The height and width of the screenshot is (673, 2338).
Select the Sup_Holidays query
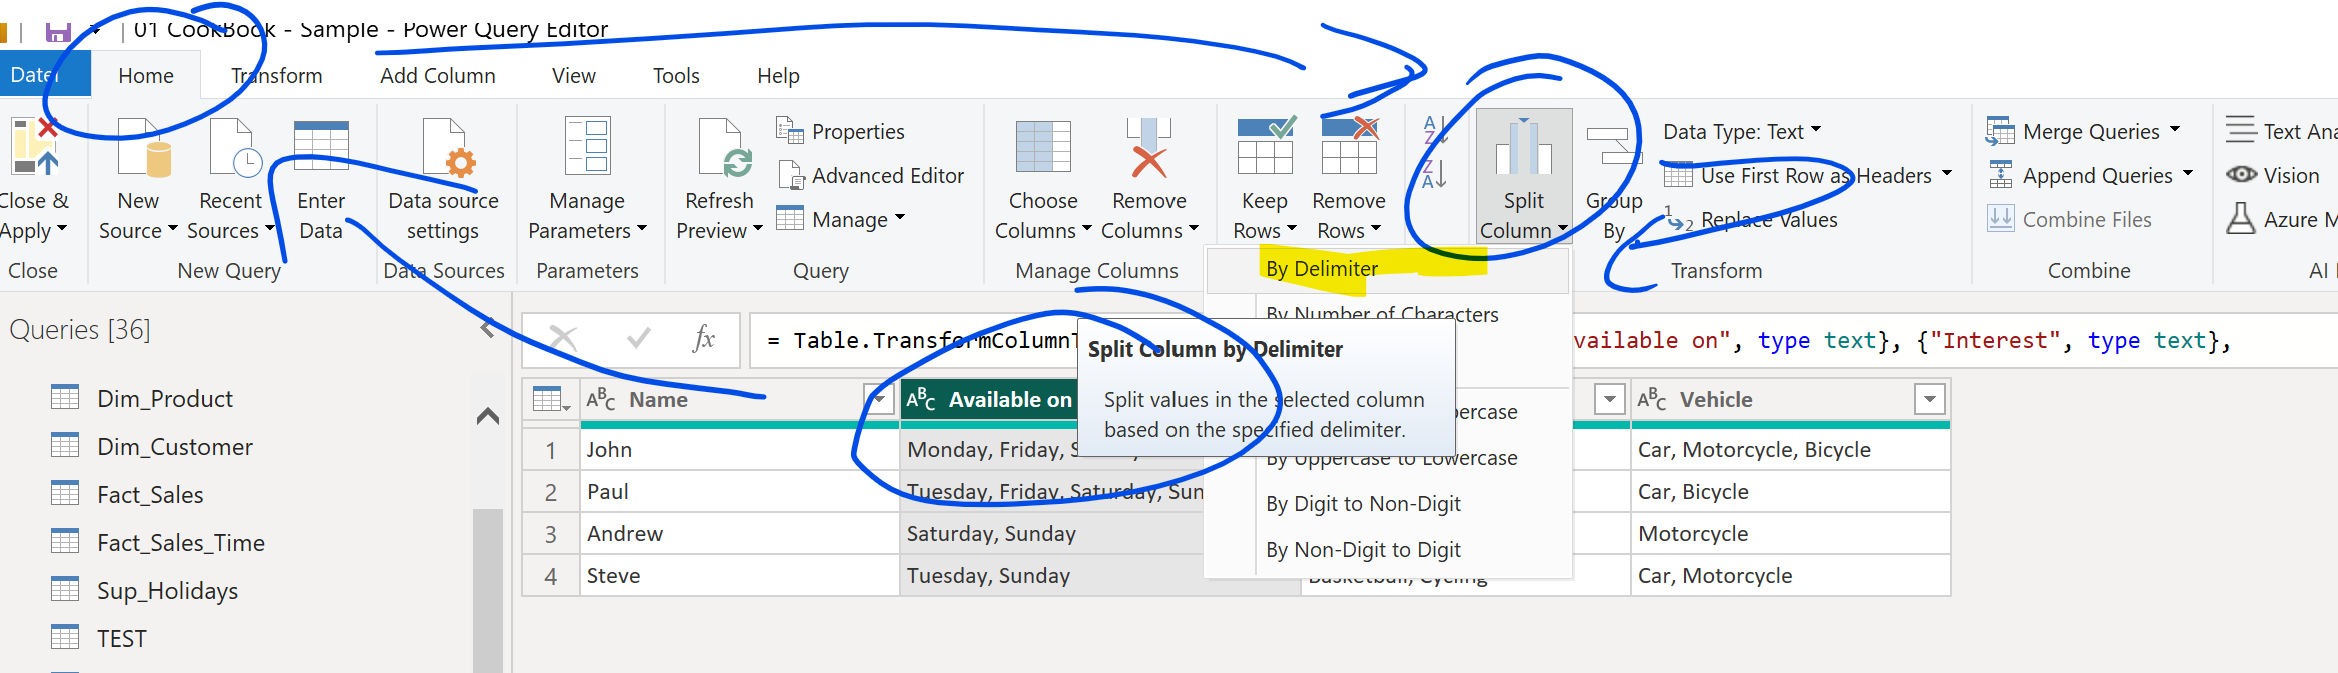[167, 591]
